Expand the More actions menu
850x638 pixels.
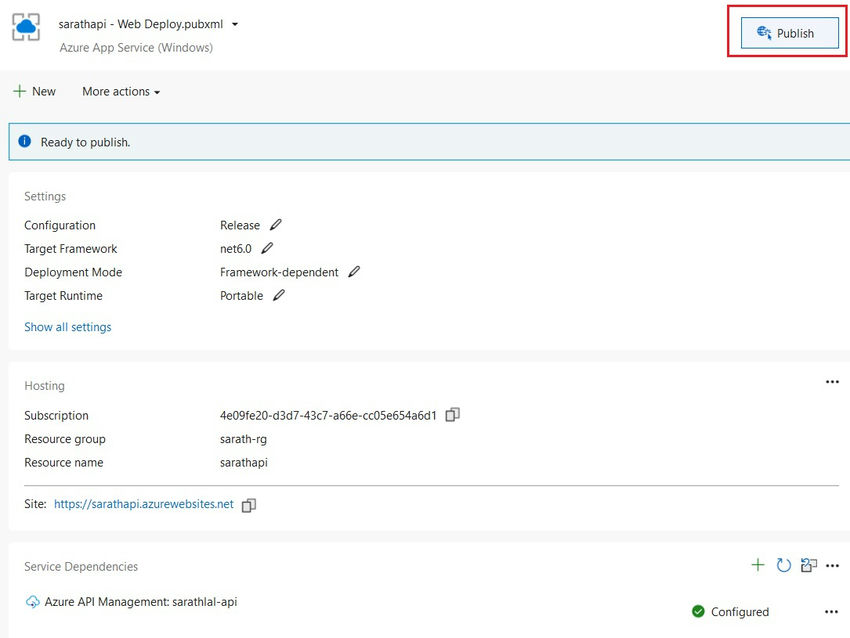(119, 91)
